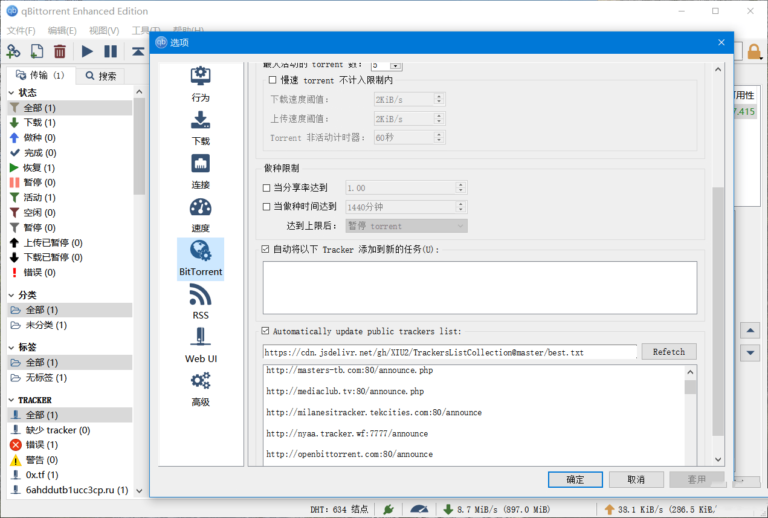Toggle the 当分享率达到 checkbox
This screenshot has height=518, width=768.
click(x=266, y=187)
